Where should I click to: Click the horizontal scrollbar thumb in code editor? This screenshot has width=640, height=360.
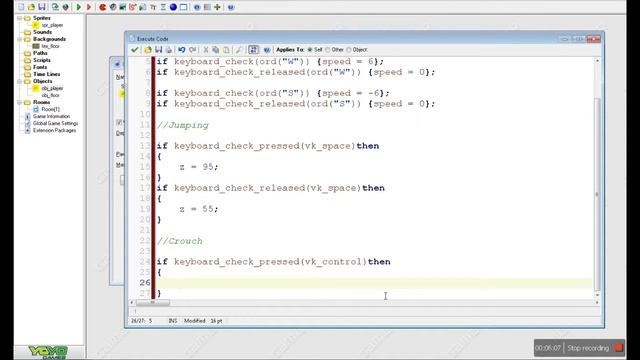153,303
